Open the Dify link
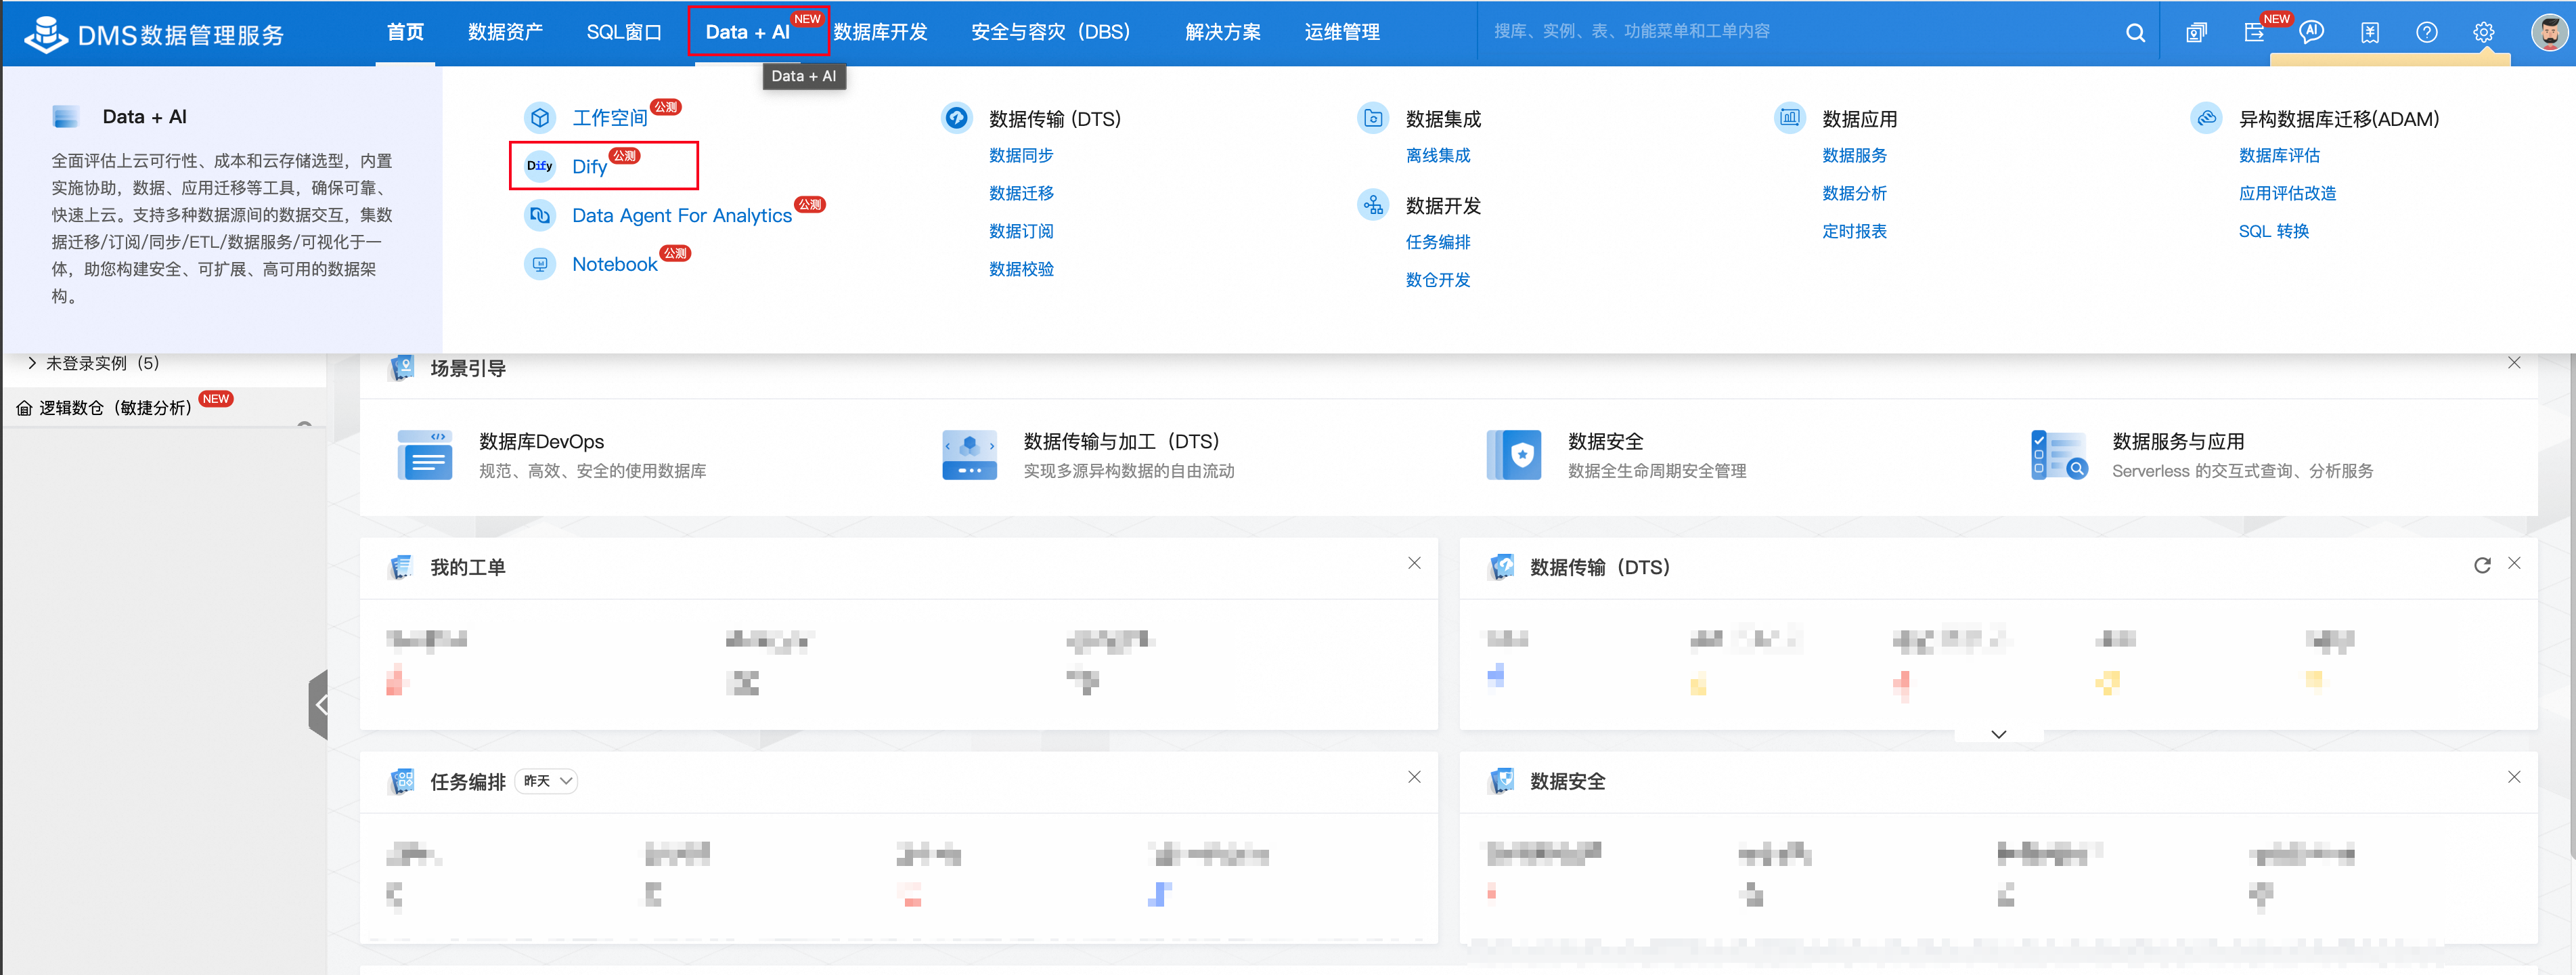Image resolution: width=2576 pixels, height=975 pixels. (589, 167)
